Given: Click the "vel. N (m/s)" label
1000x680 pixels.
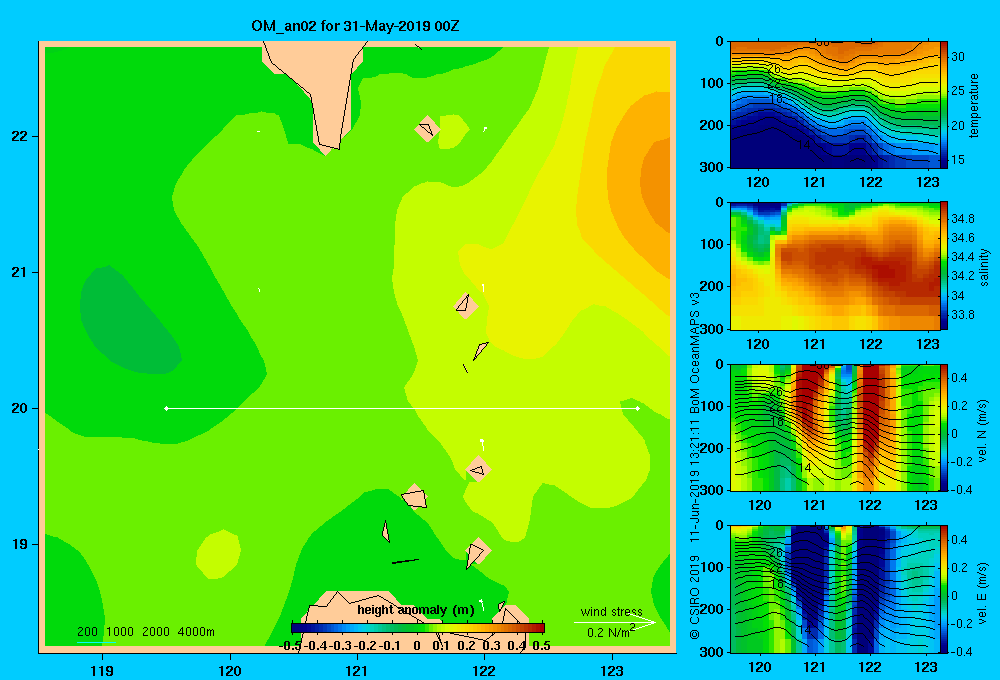Looking at the screenshot, I should tap(983, 431).
